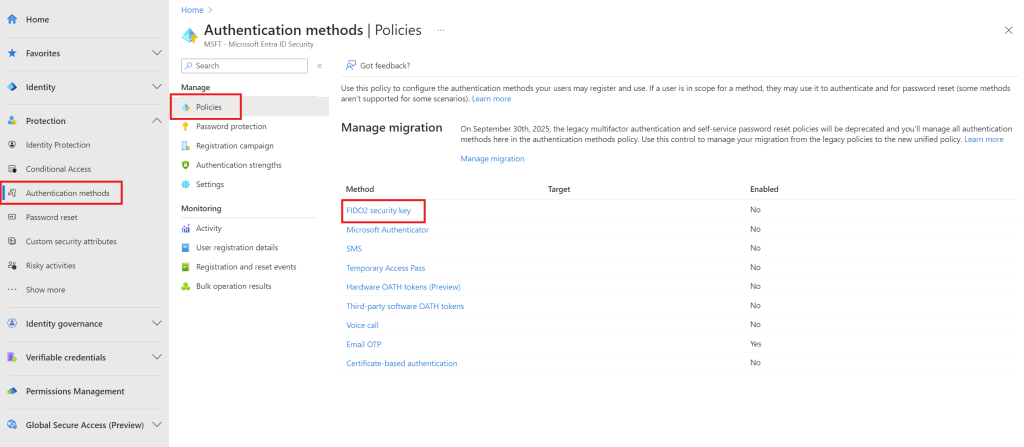Open Authentication strengths shield icon
The height and width of the screenshot is (447, 1024).
pyautogui.click(x=186, y=165)
